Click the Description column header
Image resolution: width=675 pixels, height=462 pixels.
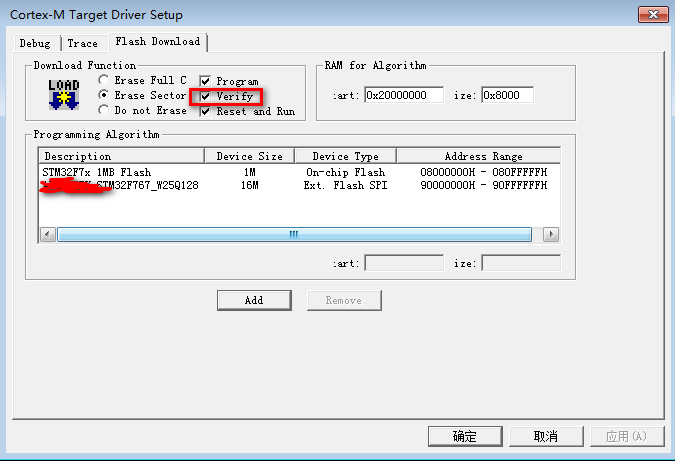coord(121,156)
